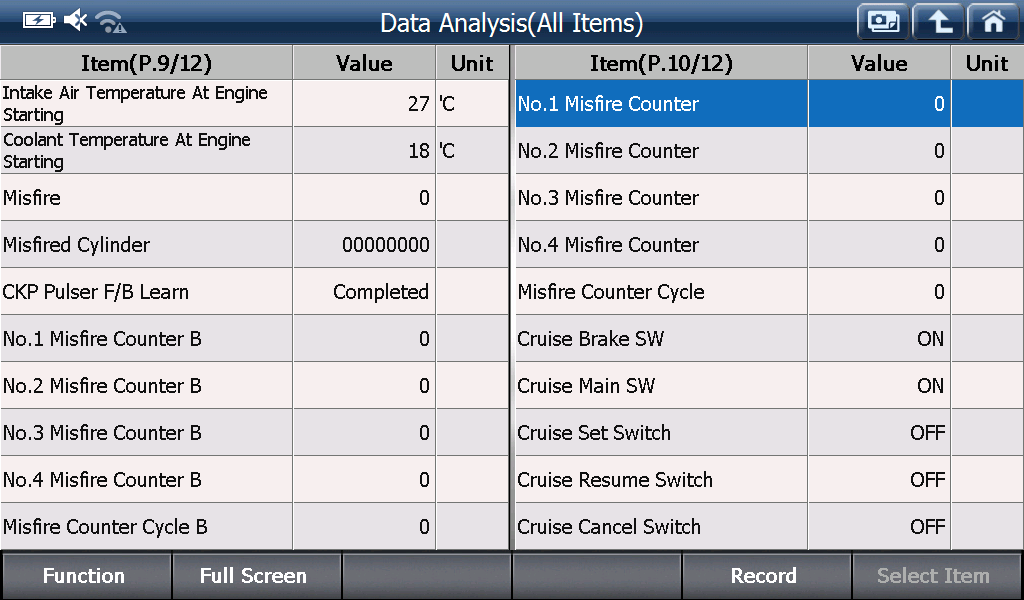Tap the muted speaker status icon
Screen dimensions: 1024x600
[x=75, y=20]
